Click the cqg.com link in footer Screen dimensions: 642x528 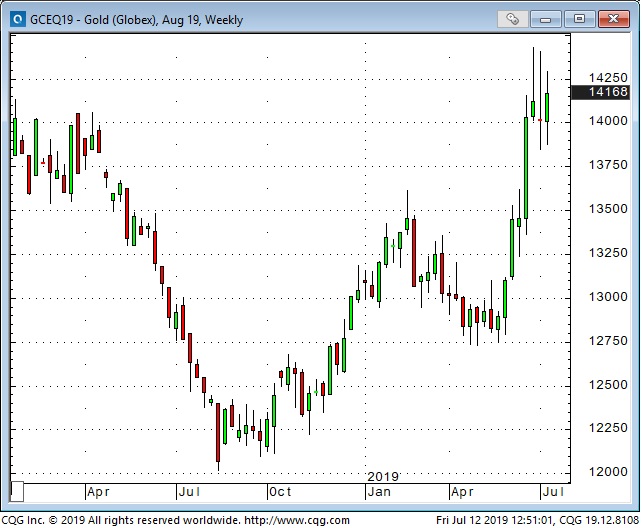297,520
